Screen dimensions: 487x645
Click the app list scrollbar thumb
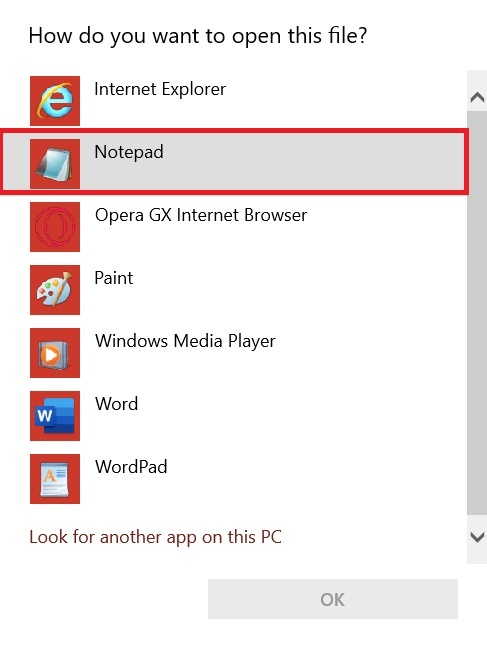tap(477, 313)
